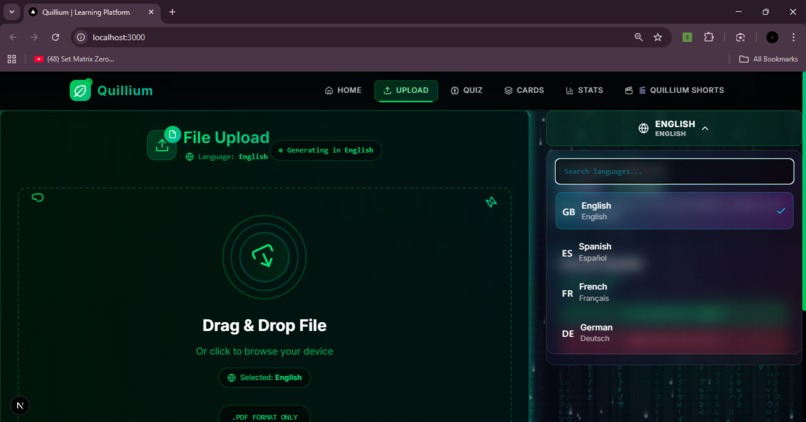Click the Next.js dev tools N badge

coord(20,406)
